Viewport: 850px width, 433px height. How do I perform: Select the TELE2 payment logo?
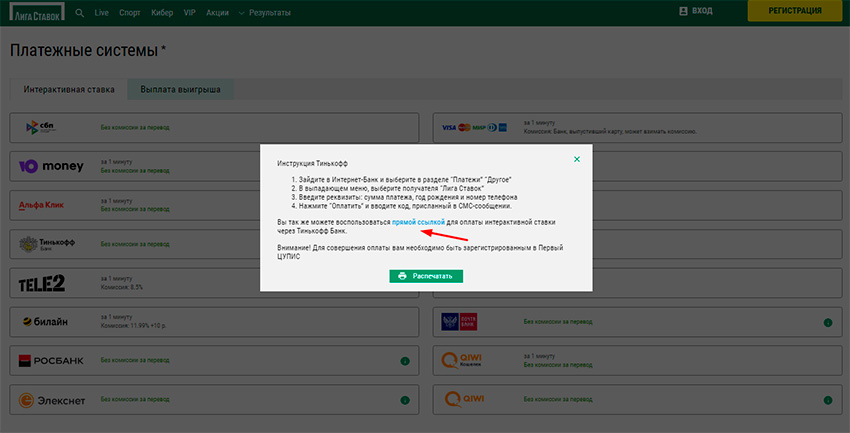[x=42, y=283]
